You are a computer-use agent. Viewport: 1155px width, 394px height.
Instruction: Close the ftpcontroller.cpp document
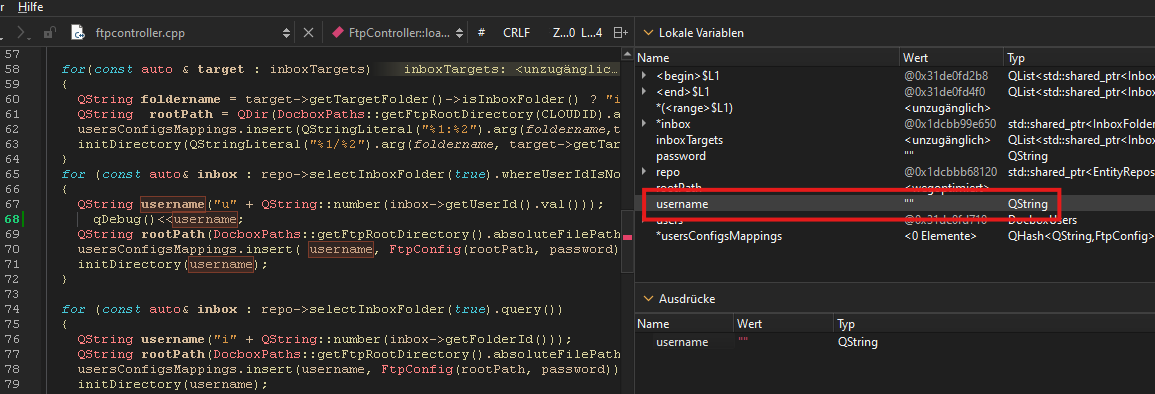coord(309,32)
